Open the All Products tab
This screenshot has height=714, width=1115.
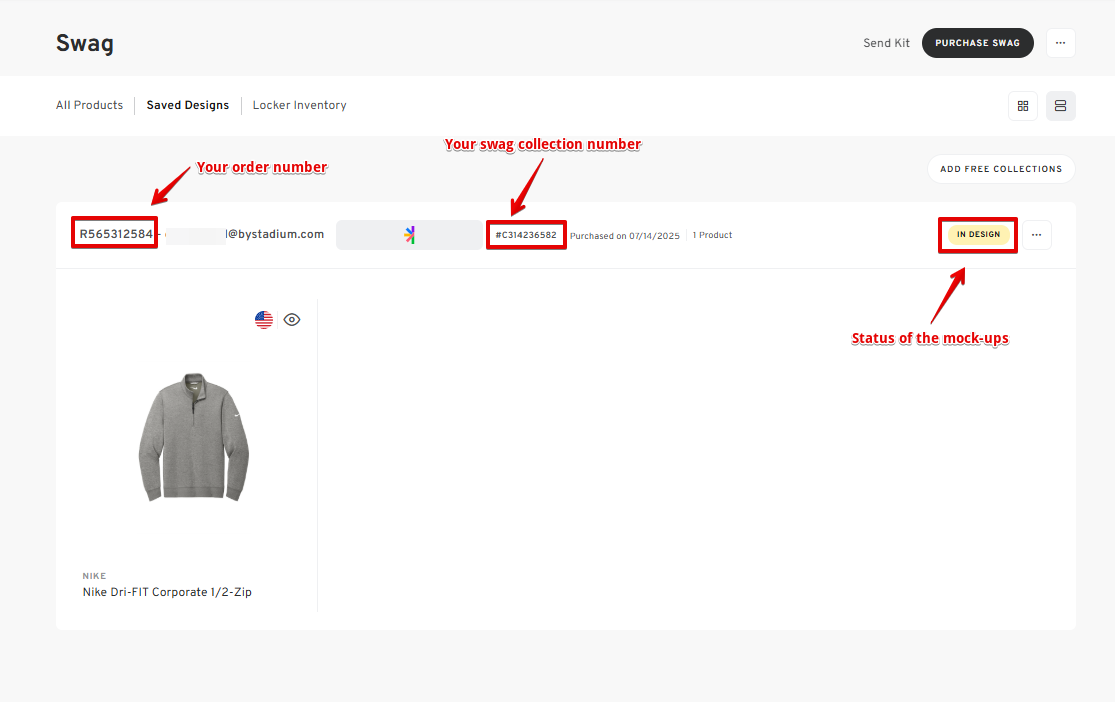click(x=89, y=105)
